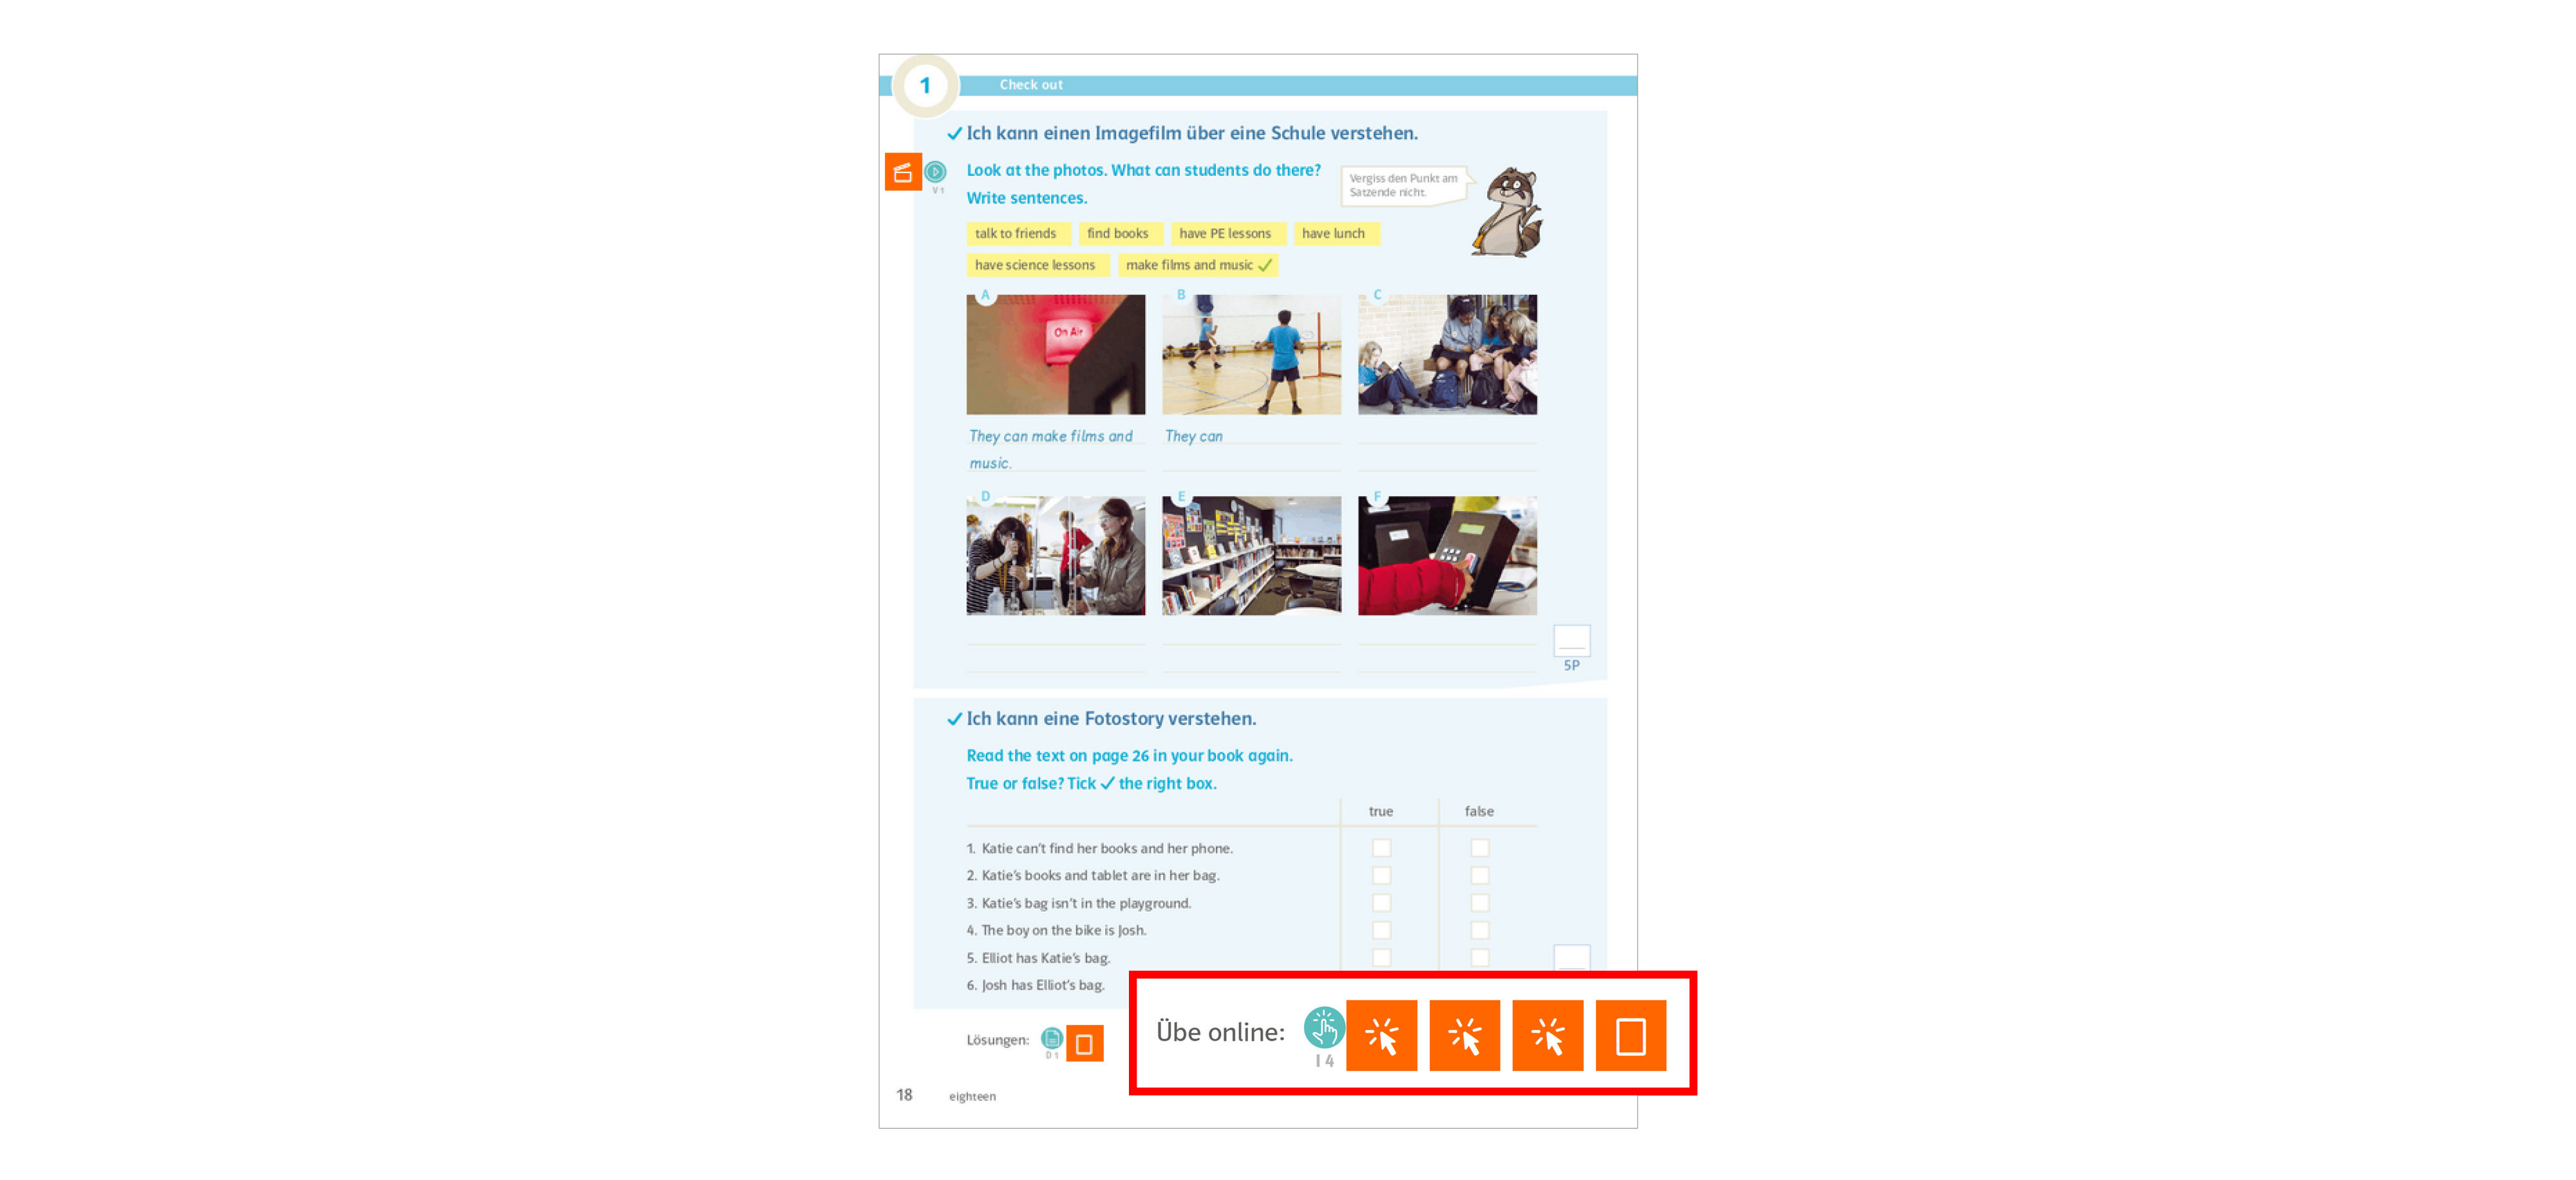The width and height of the screenshot is (2576, 1180).
Task: Click 'Read the text on page 26 in your book again.'
Action: point(1129,756)
